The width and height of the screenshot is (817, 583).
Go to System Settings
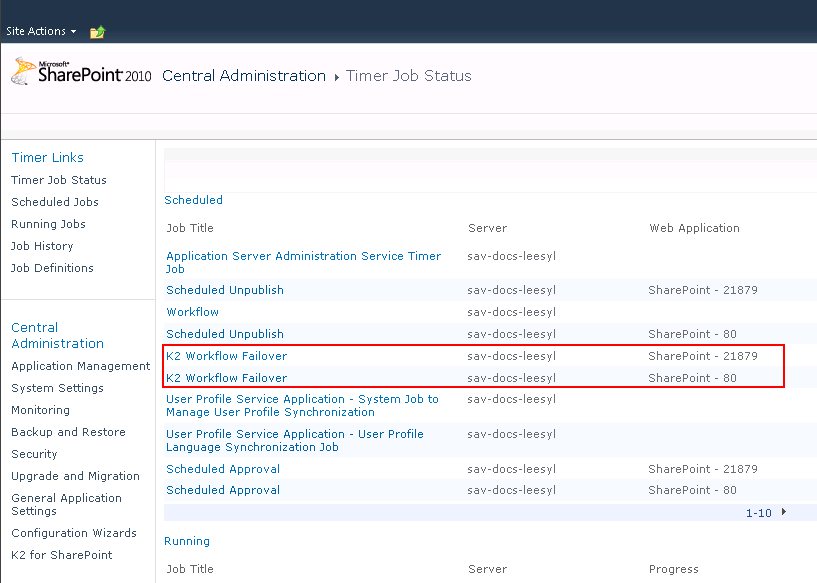click(x=57, y=388)
